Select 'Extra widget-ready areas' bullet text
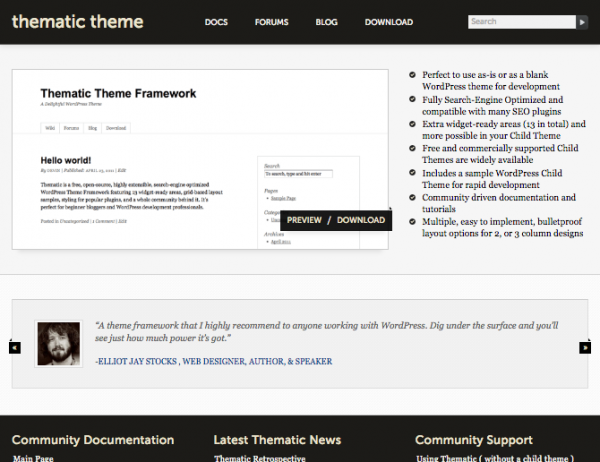This screenshot has height=462, width=600. [x=504, y=130]
